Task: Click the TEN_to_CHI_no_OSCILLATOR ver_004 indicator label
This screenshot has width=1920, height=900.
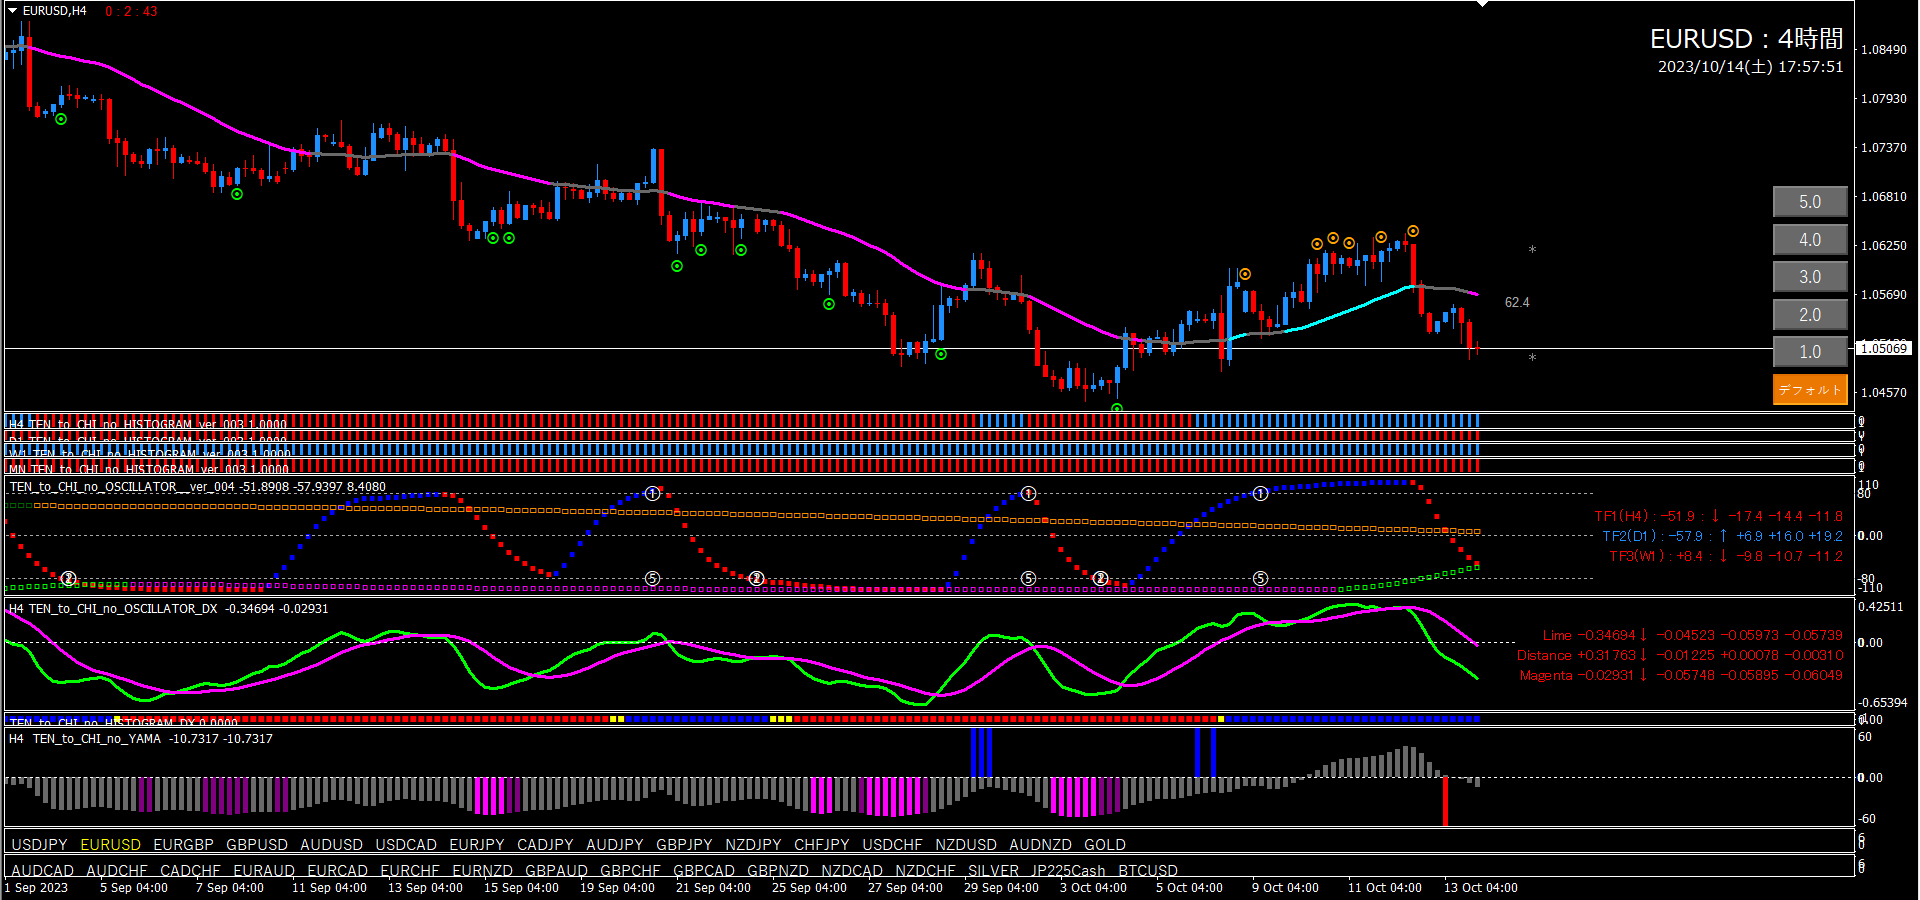Action: coord(197,487)
